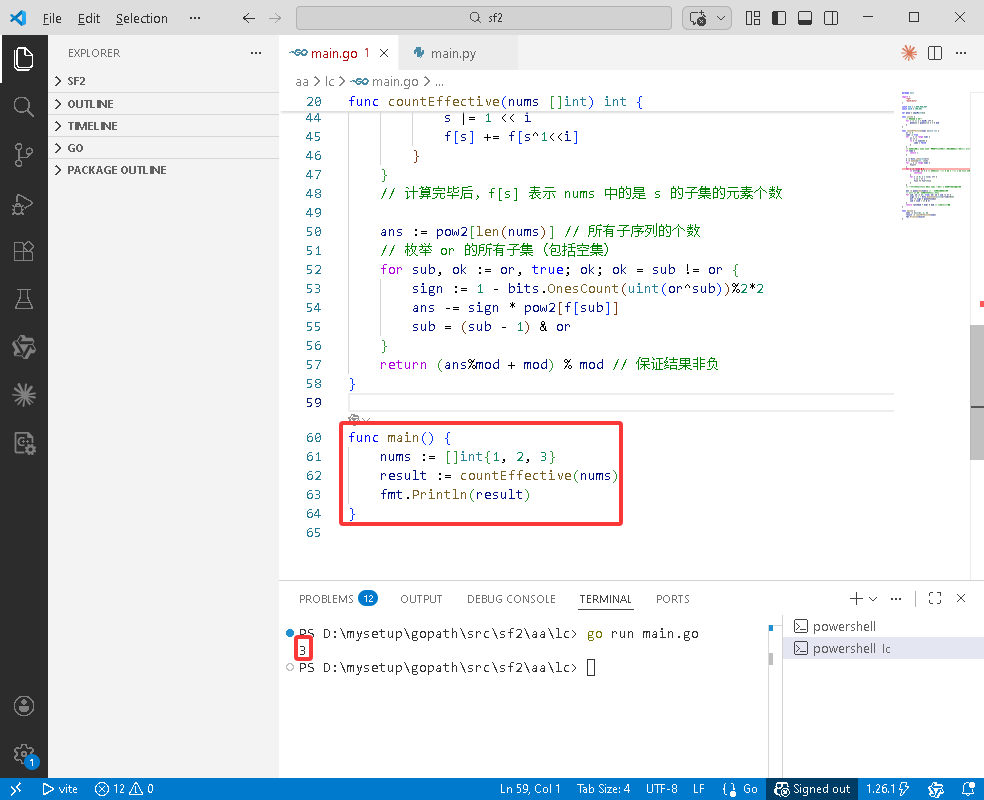Create a new terminal with plus icon
This screenshot has width=984, height=800.
(856, 599)
